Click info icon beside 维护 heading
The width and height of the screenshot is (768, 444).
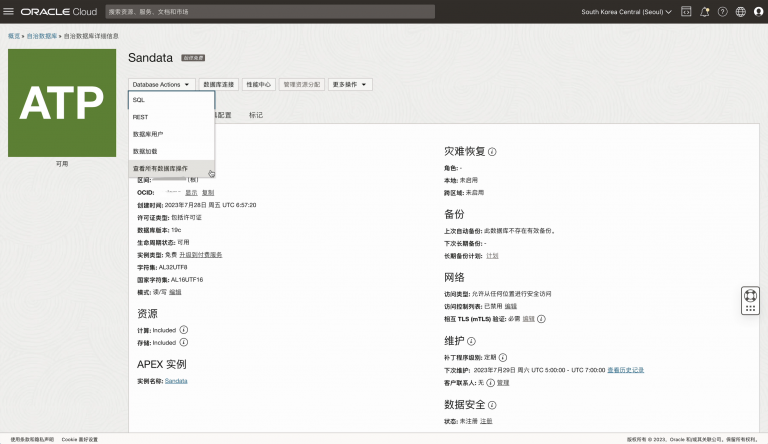(471, 342)
